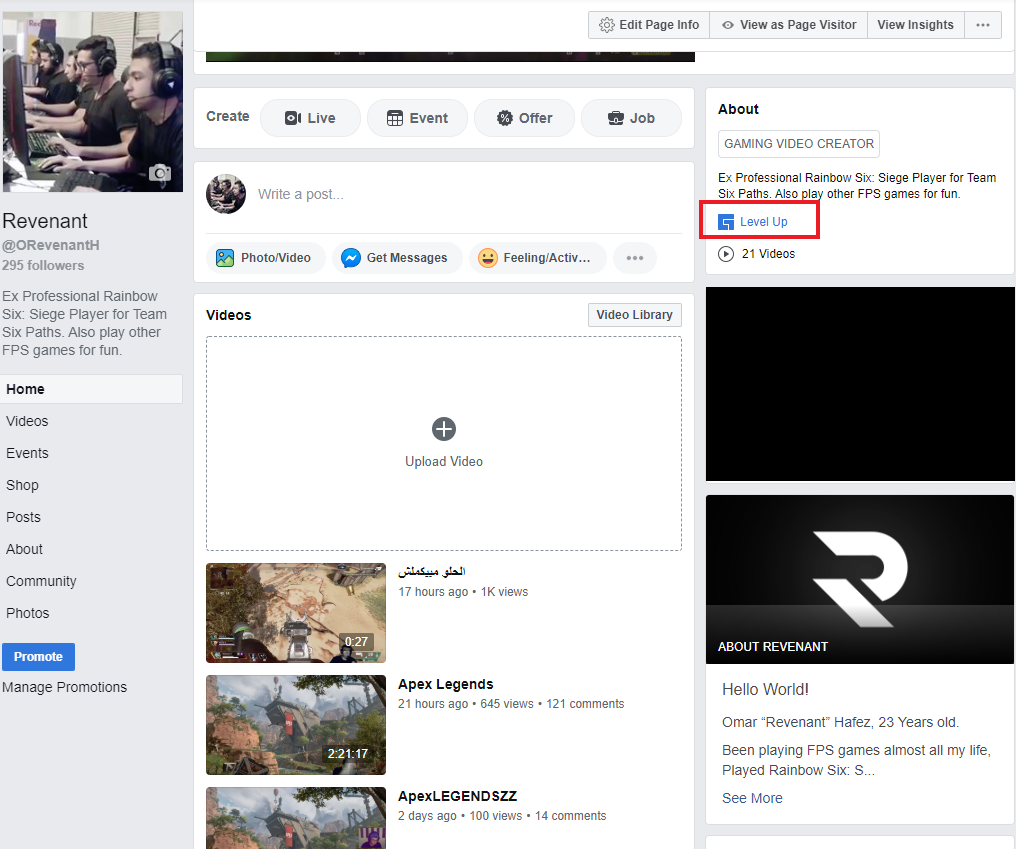
Task: Click the 295 followers count
Action: (x=43, y=266)
